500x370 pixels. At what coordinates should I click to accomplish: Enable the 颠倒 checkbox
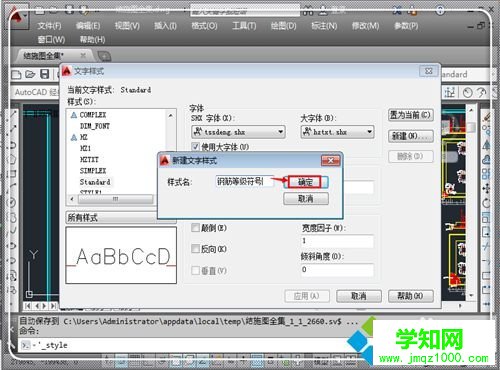(x=196, y=228)
